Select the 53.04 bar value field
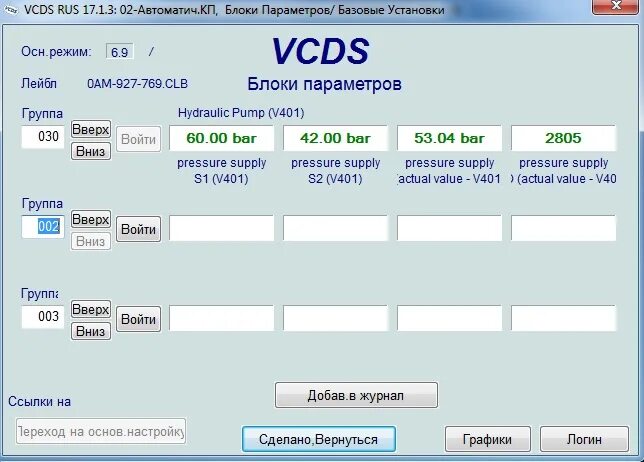The image size is (644, 462). pos(449,138)
